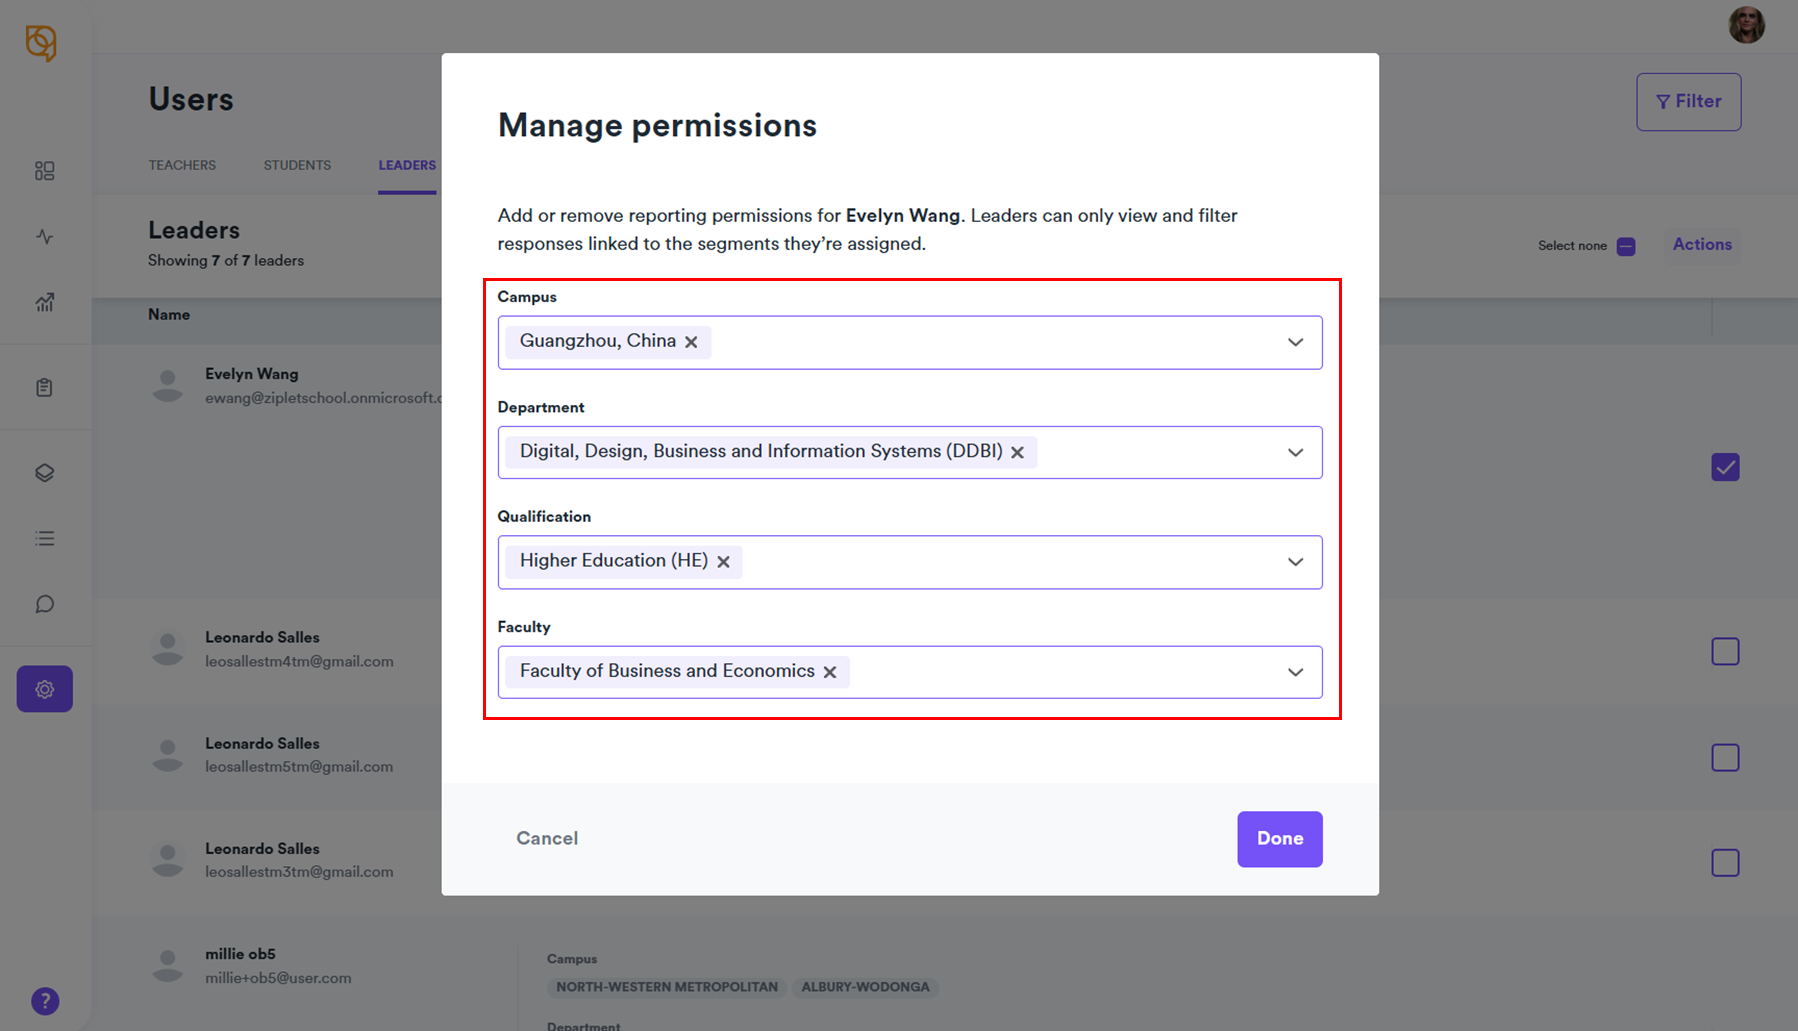
Task: Click inside the Qualification select field
Action: [1000, 562]
